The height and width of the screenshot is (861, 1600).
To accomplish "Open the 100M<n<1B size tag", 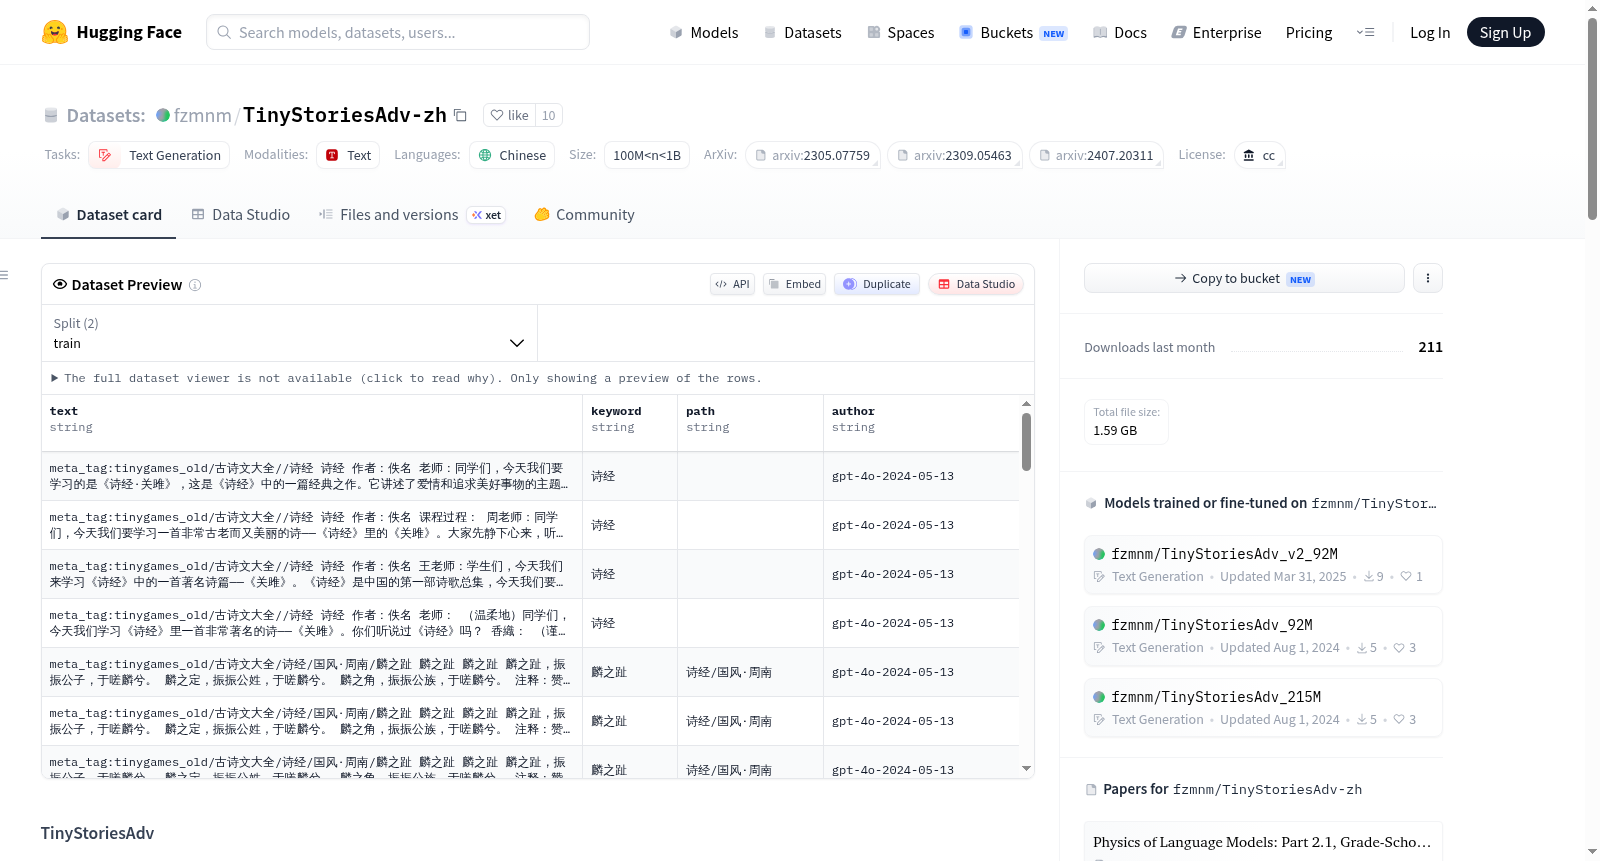I will coord(647,155).
